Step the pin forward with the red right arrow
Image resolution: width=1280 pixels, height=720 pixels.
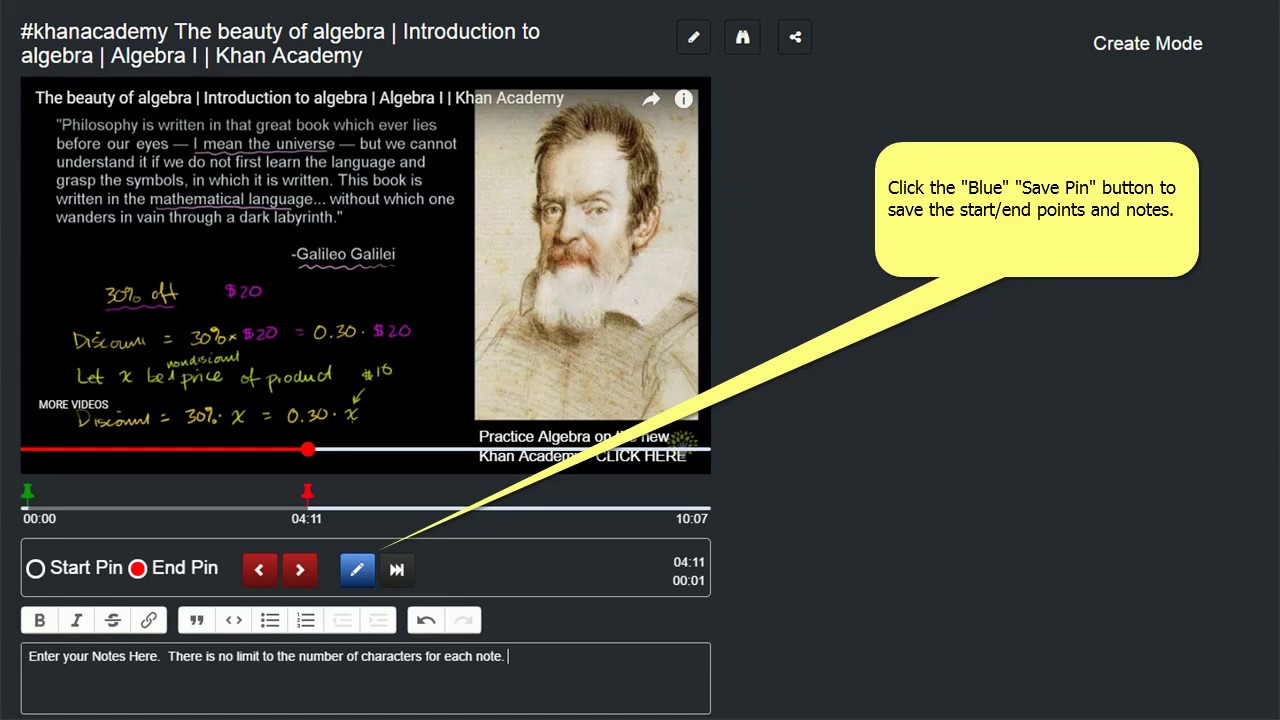click(x=300, y=569)
